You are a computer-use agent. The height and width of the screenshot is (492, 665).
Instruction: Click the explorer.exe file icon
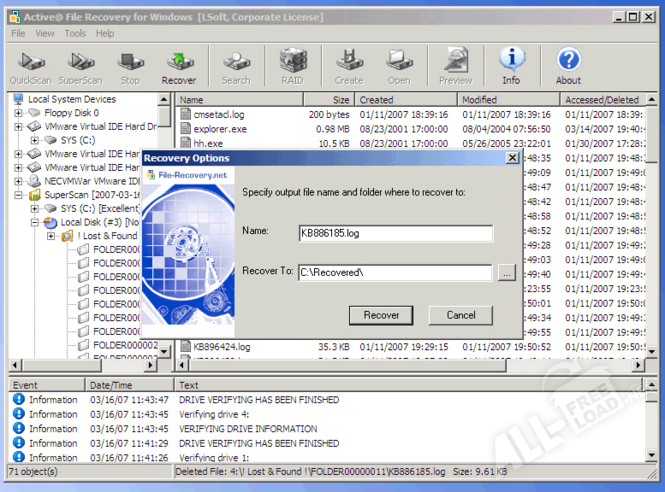click(x=185, y=129)
